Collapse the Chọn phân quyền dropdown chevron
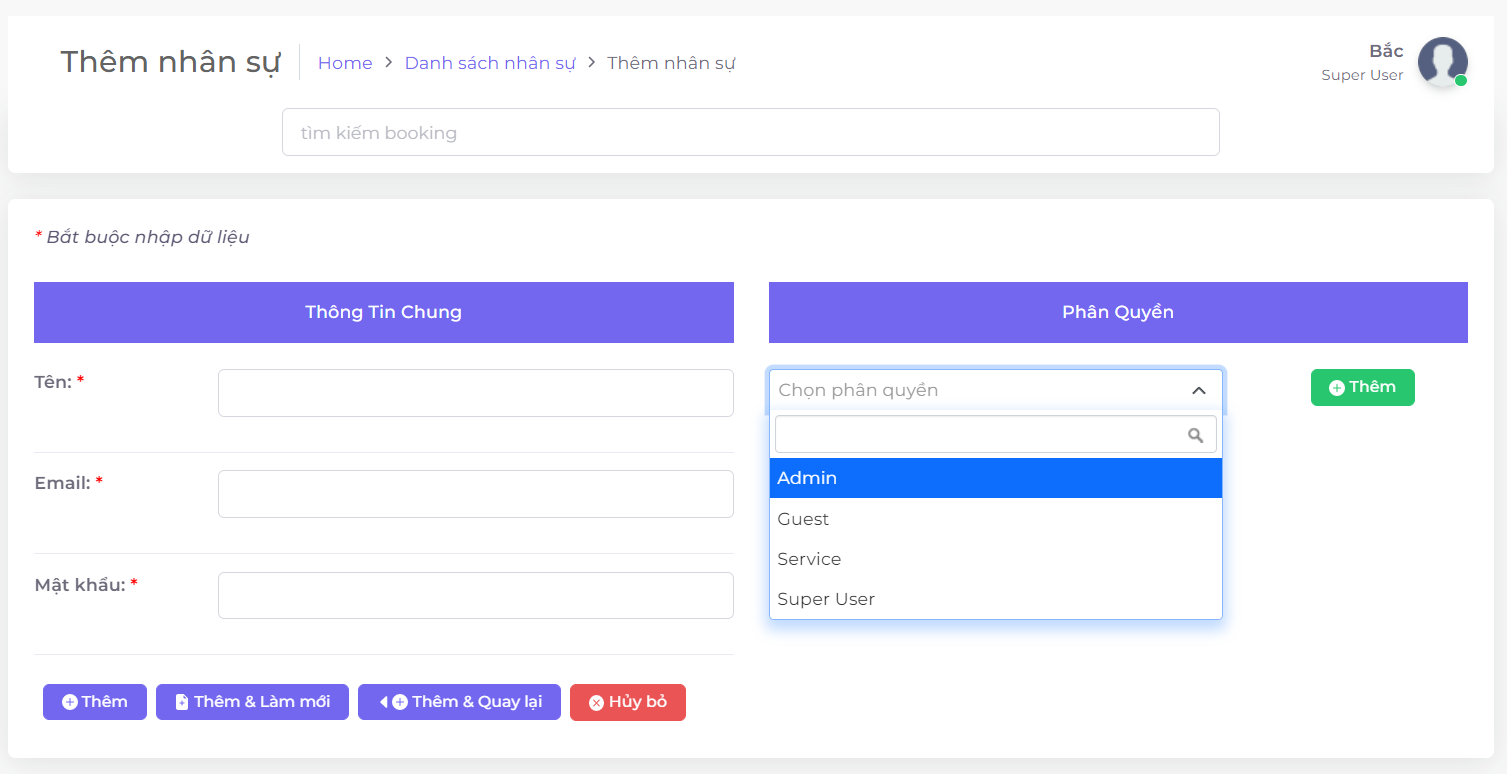This screenshot has width=1507, height=774. click(x=1199, y=391)
